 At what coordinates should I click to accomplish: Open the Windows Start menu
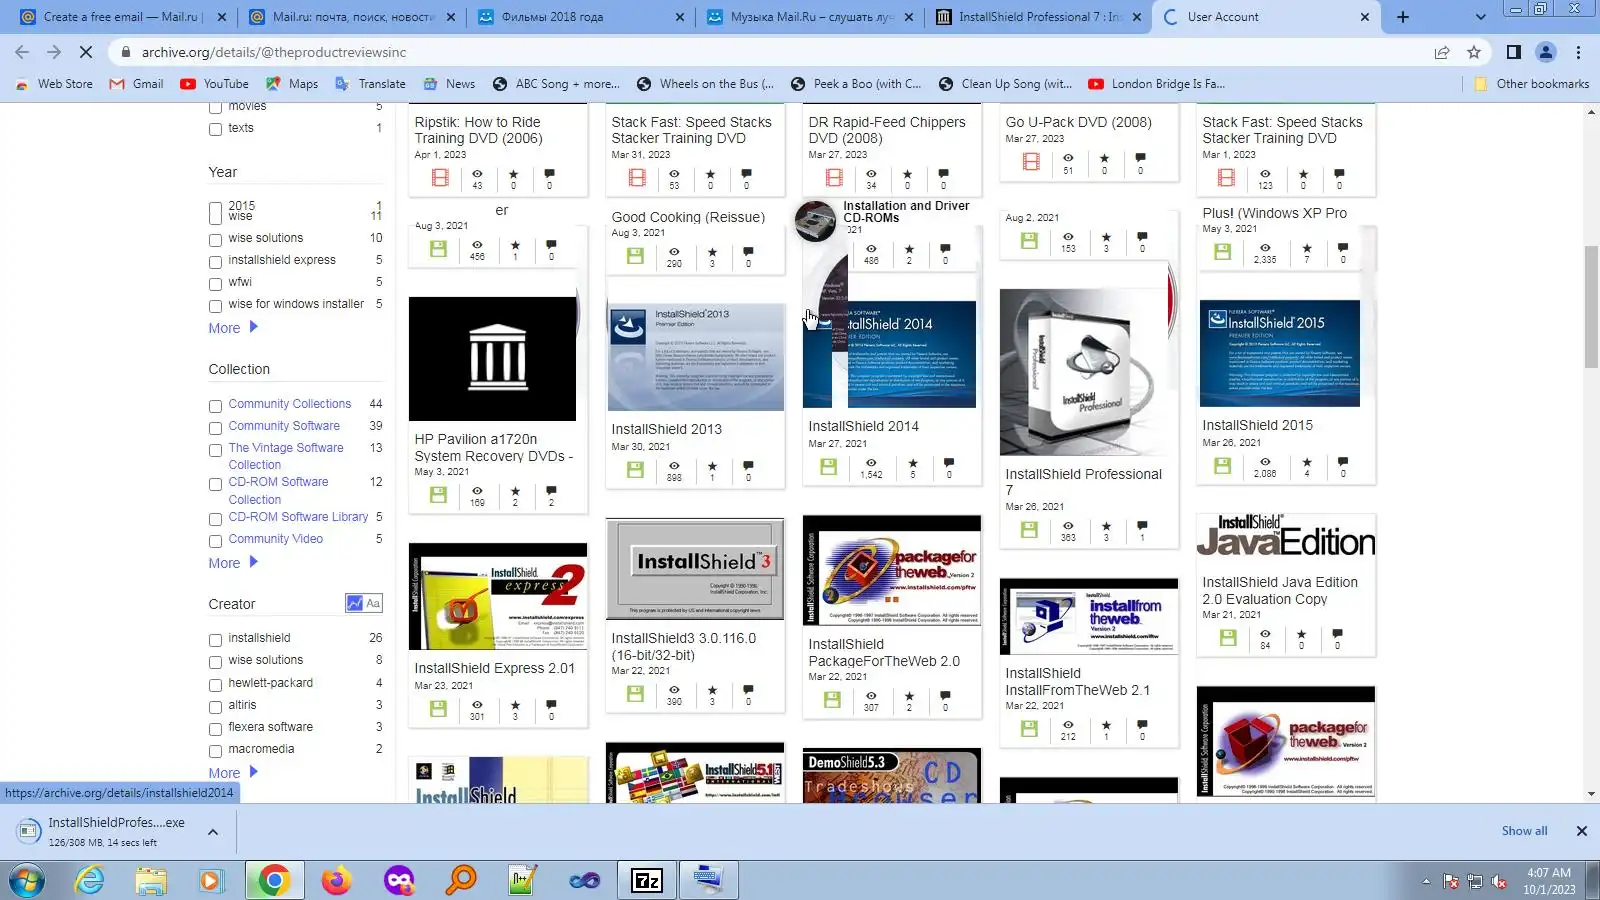[x=26, y=880]
